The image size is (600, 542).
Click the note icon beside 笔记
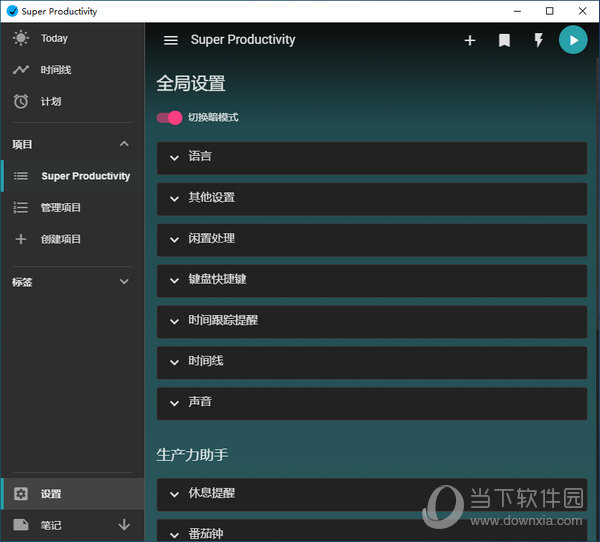tap(21, 525)
